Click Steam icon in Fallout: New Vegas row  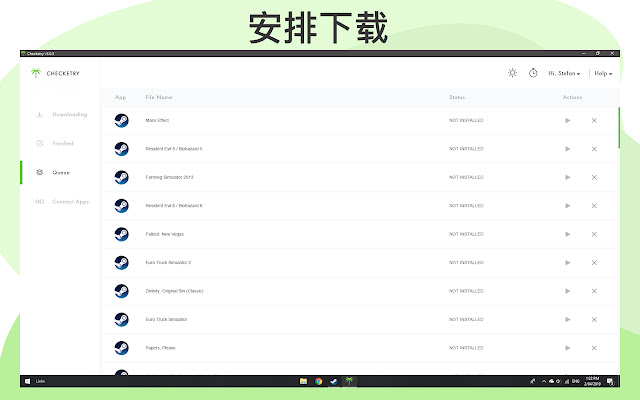(122, 234)
